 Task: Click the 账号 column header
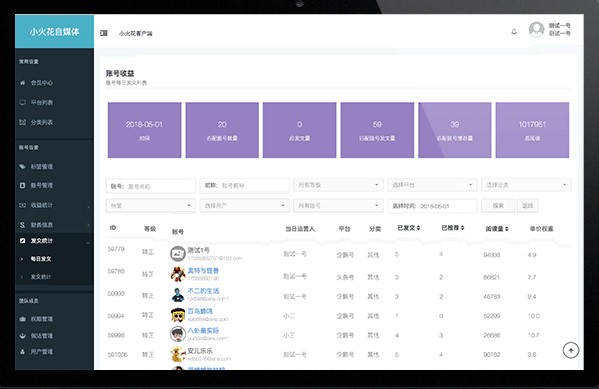[178, 232]
